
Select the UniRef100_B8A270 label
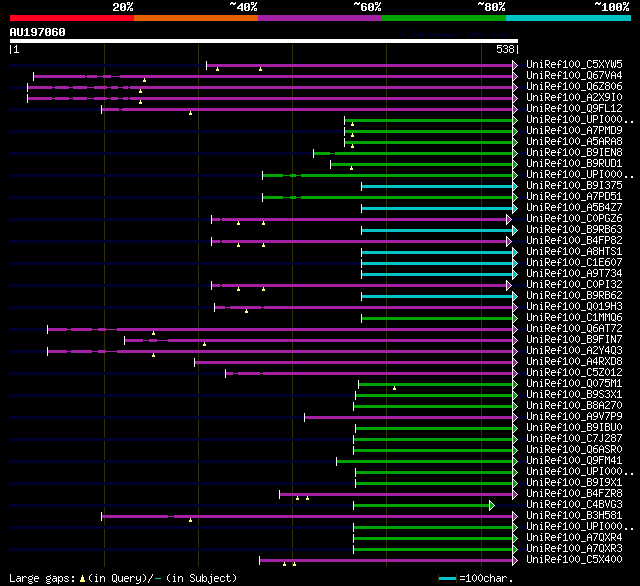coord(574,406)
